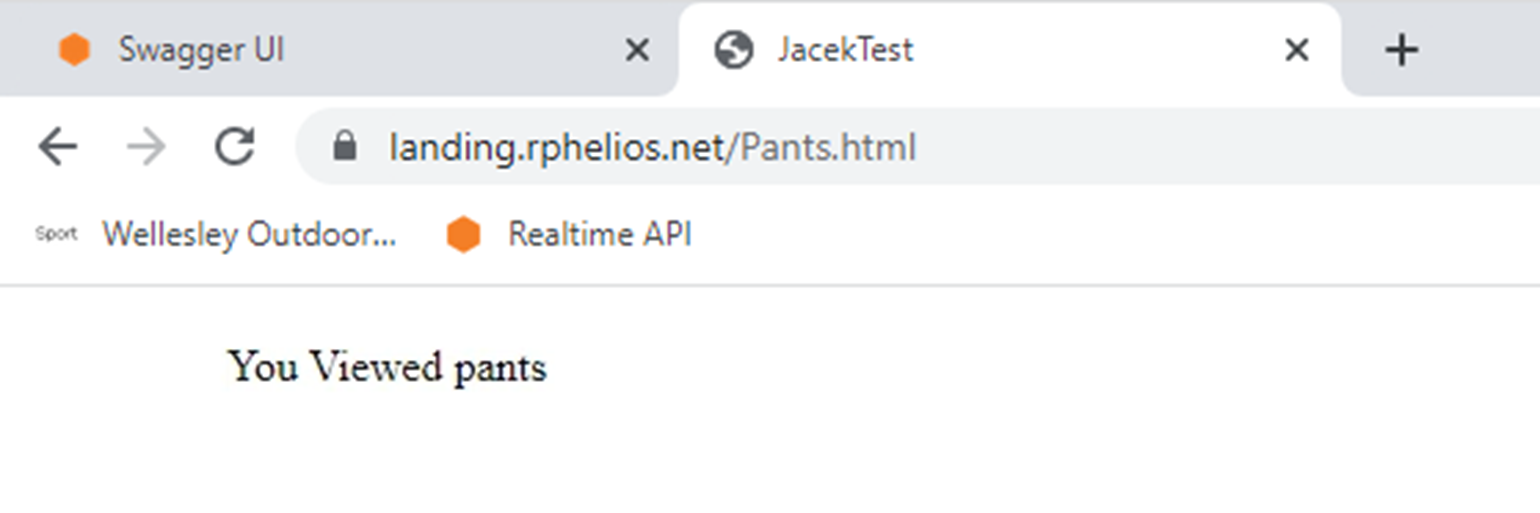The width and height of the screenshot is (1540, 513).
Task: Close the Swagger UI tab
Action: click(637, 49)
